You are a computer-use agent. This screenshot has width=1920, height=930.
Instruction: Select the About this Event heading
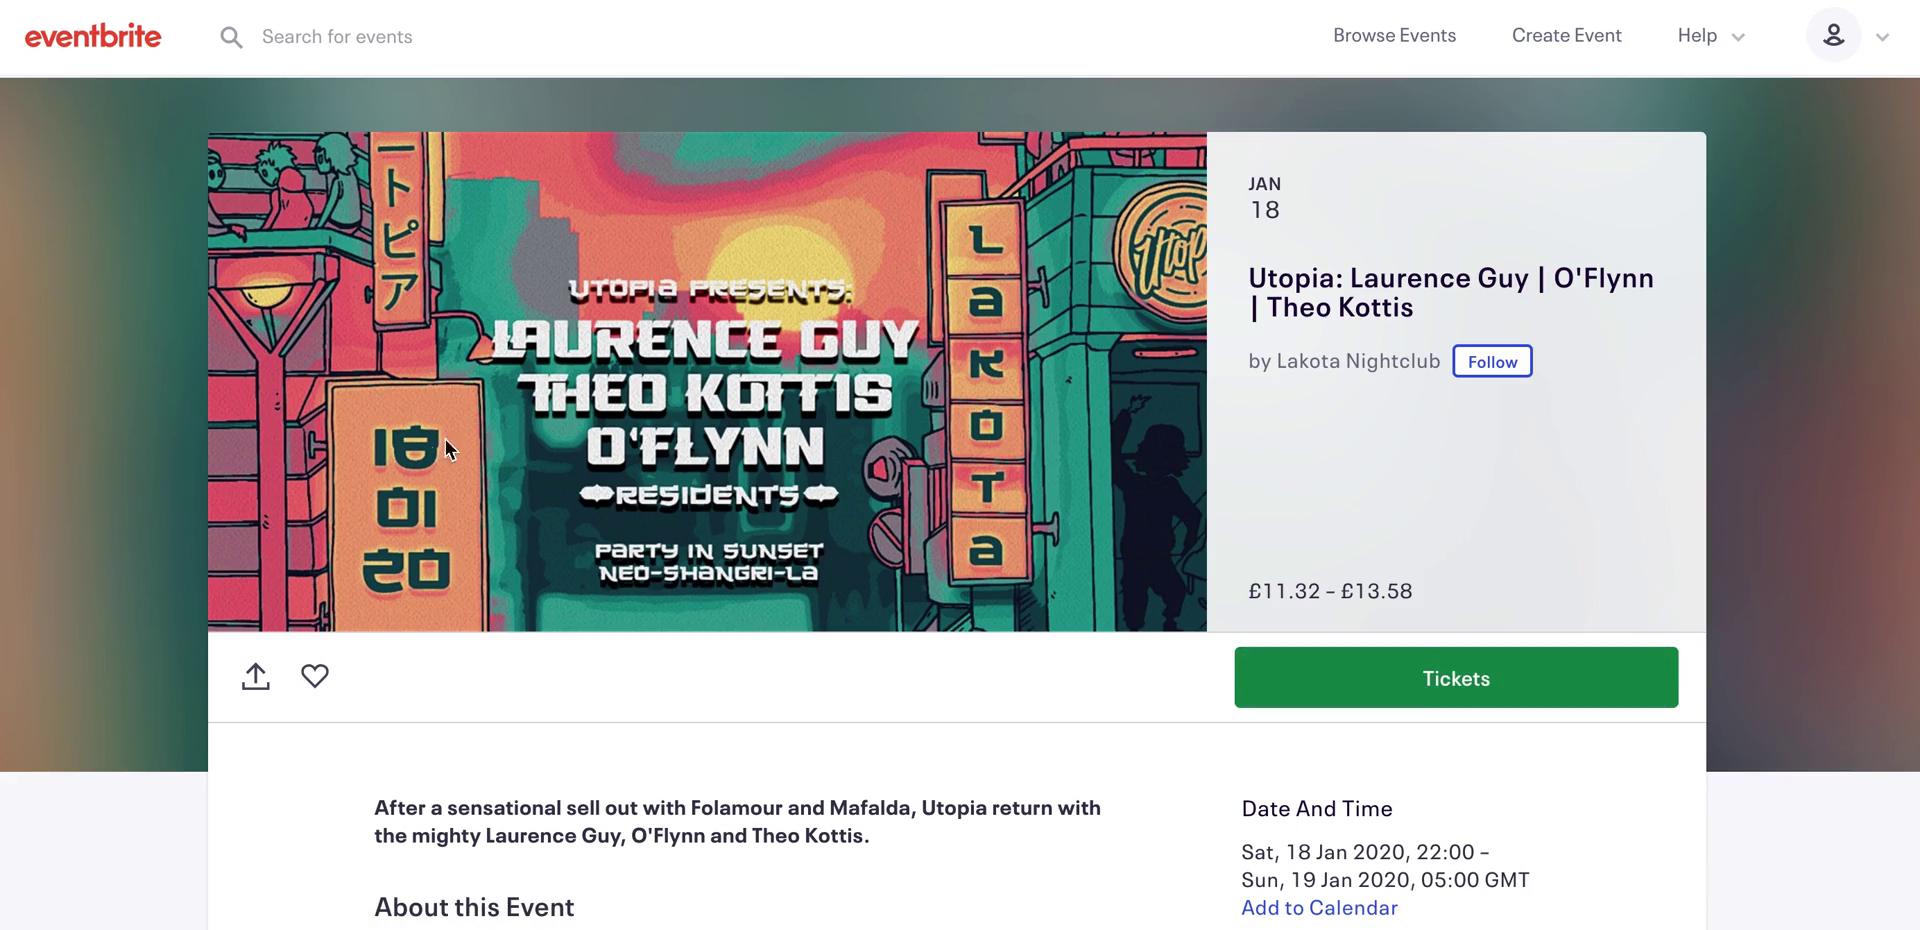pyautogui.click(x=474, y=907)
